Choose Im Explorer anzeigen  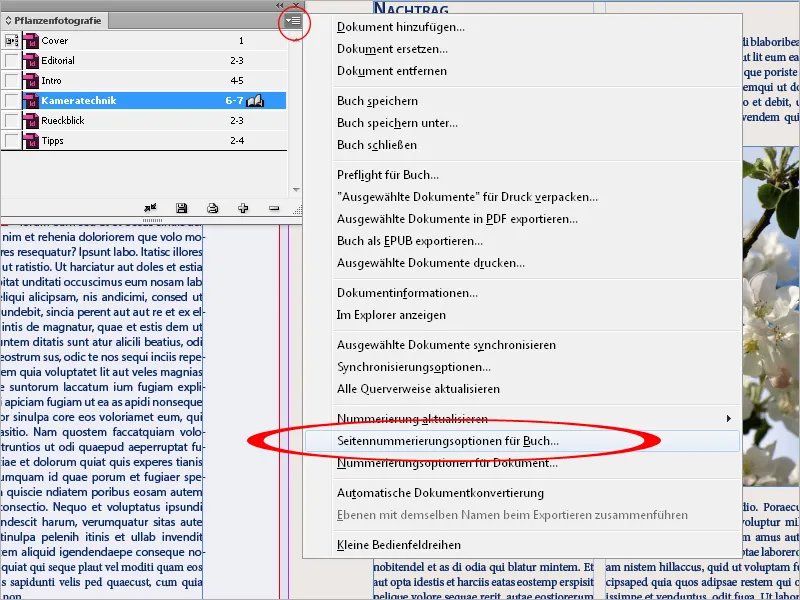tap(391, 315)
